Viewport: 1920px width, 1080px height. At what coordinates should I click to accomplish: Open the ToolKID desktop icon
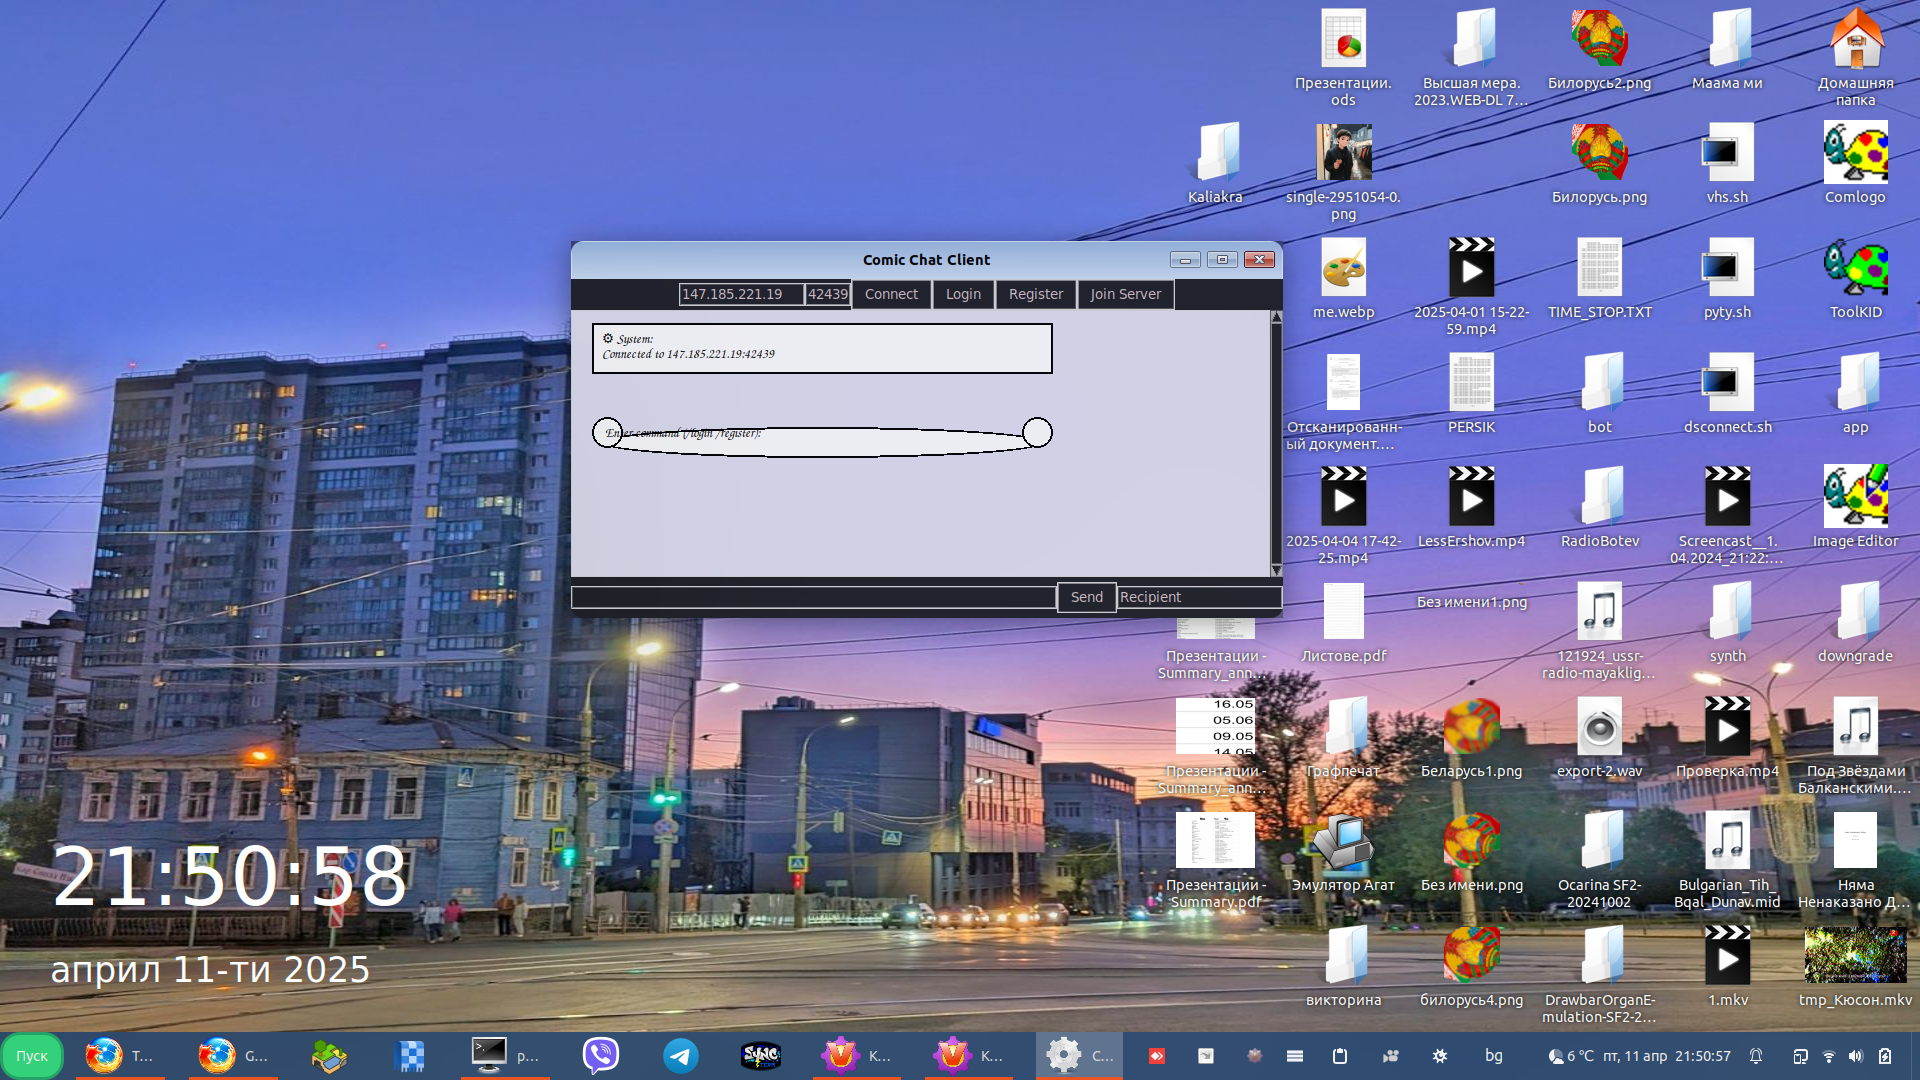pyautogui.click(x=1855, y=268)
